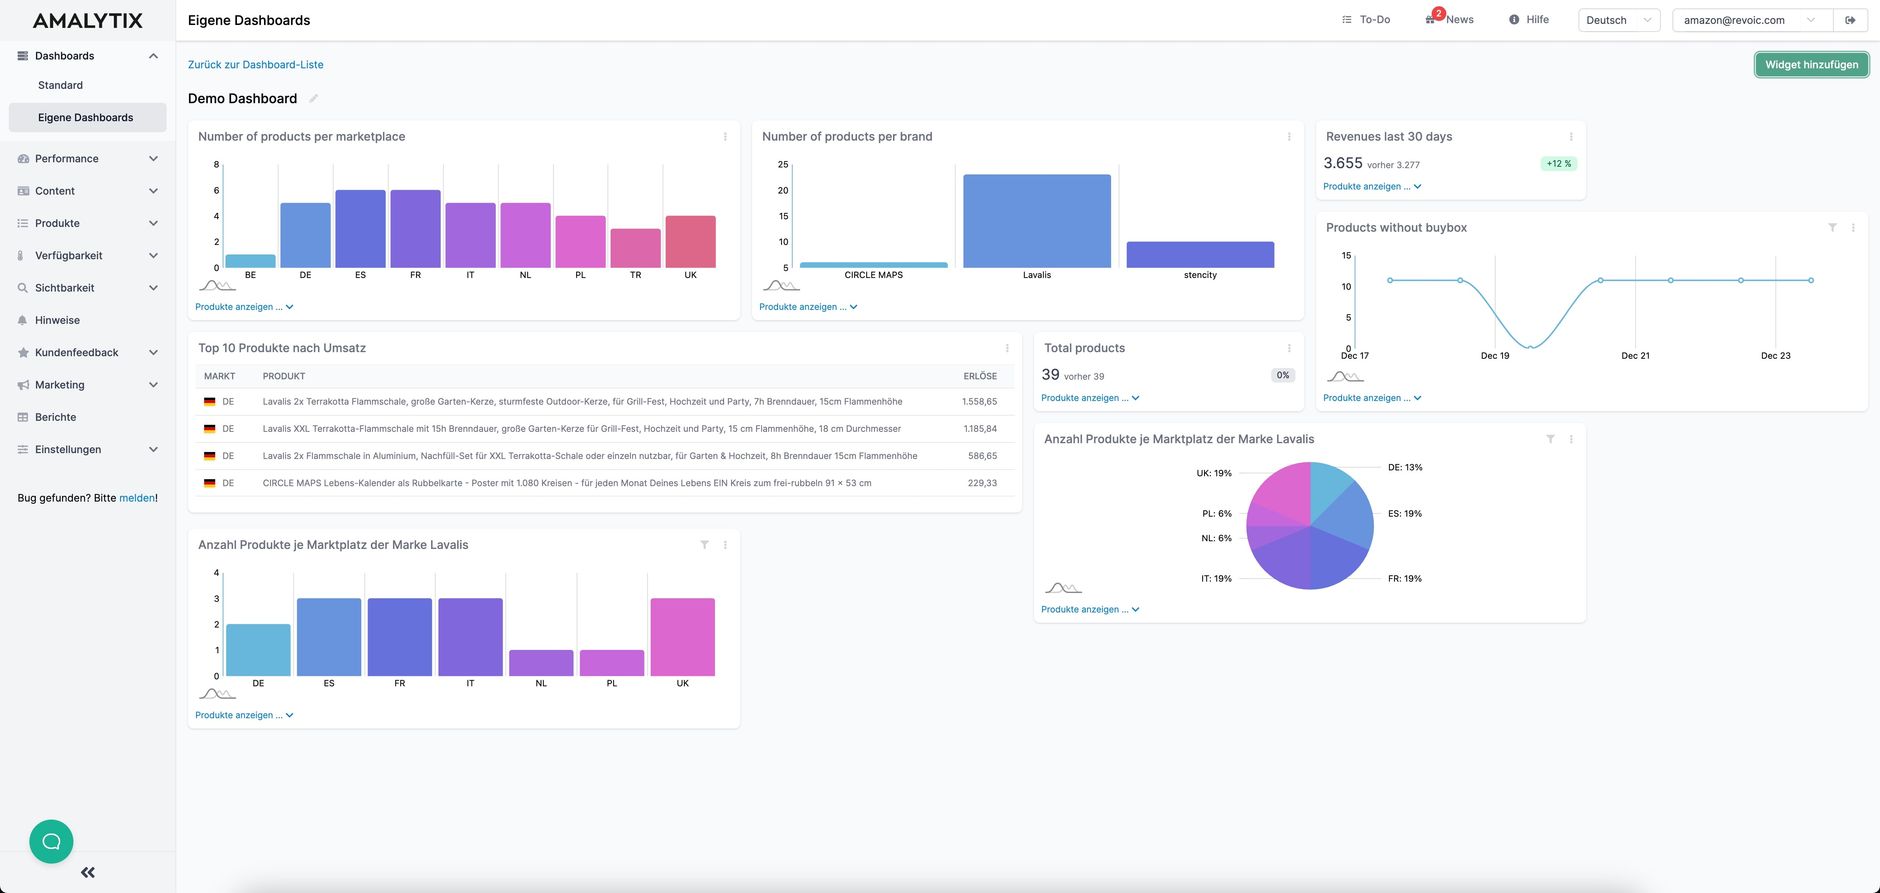Open the chat support bubble
Screen dimensions: 1880x893
pyautogui.click(x=51, y=841)
